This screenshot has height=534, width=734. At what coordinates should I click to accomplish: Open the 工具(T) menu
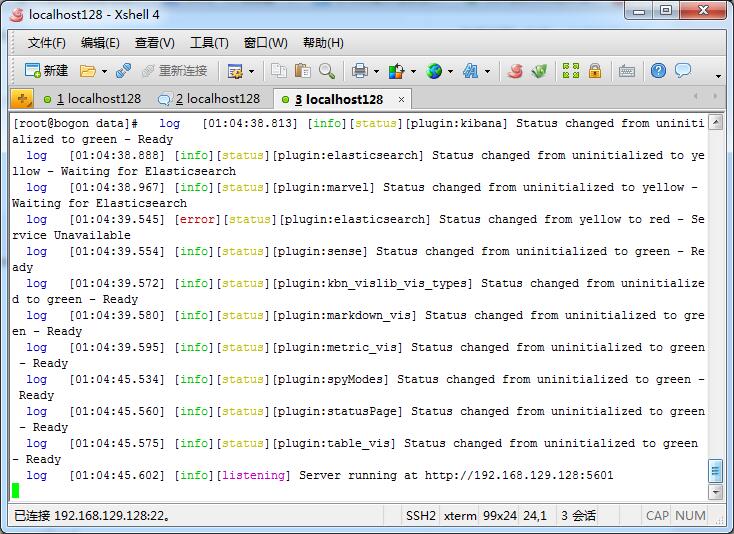click(x=209, y=43)
